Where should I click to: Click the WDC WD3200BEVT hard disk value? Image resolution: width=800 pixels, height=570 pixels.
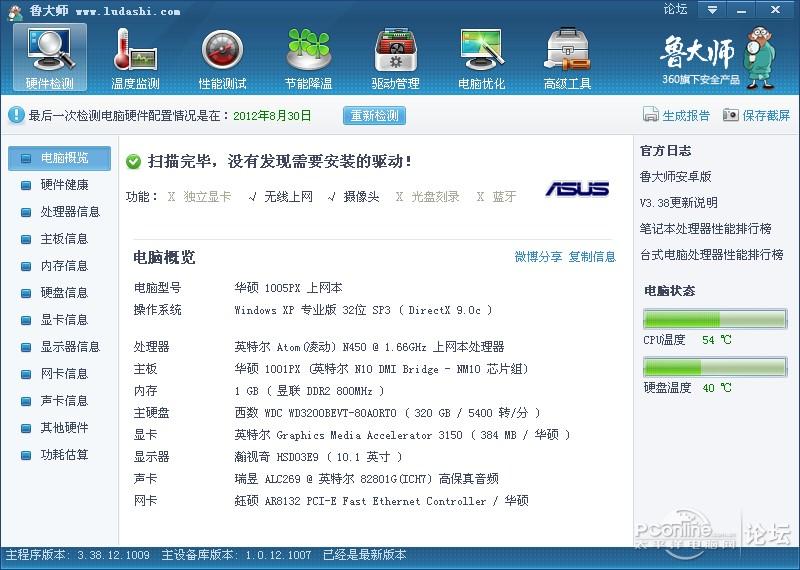[x=387, y=413]
